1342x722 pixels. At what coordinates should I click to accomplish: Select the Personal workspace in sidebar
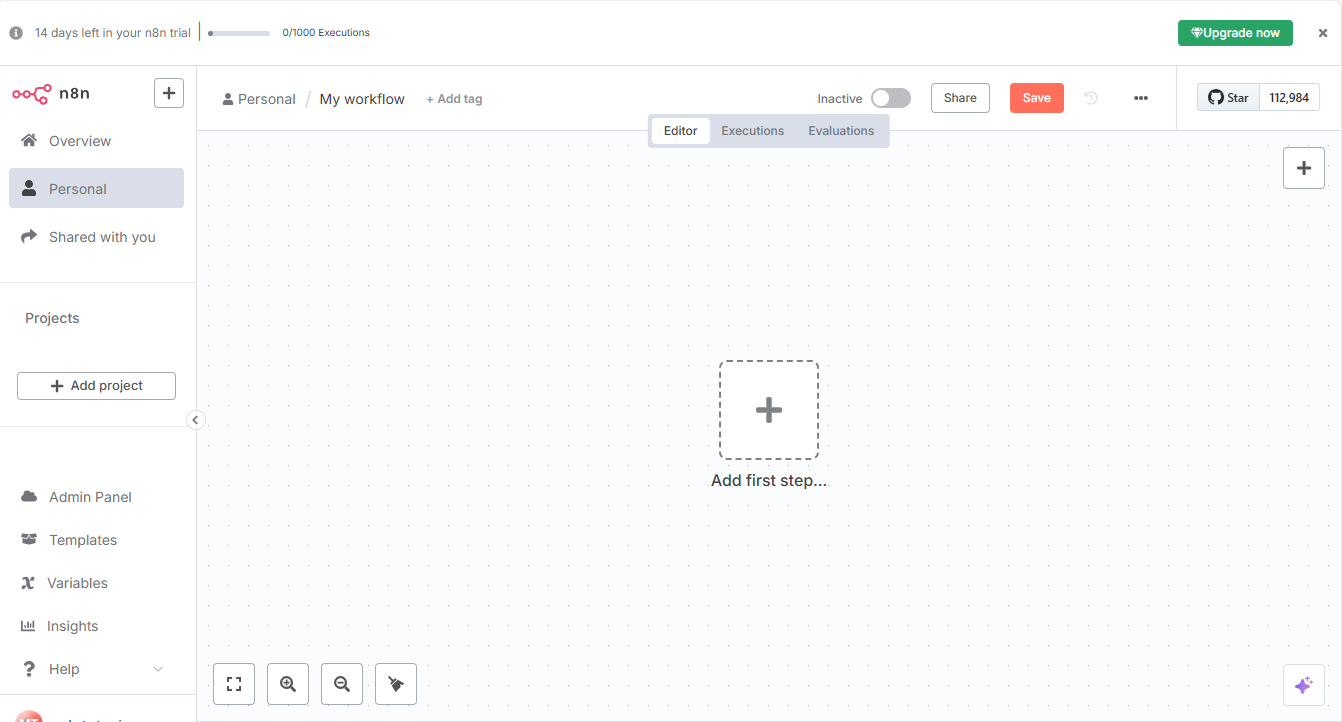[96, 188]
